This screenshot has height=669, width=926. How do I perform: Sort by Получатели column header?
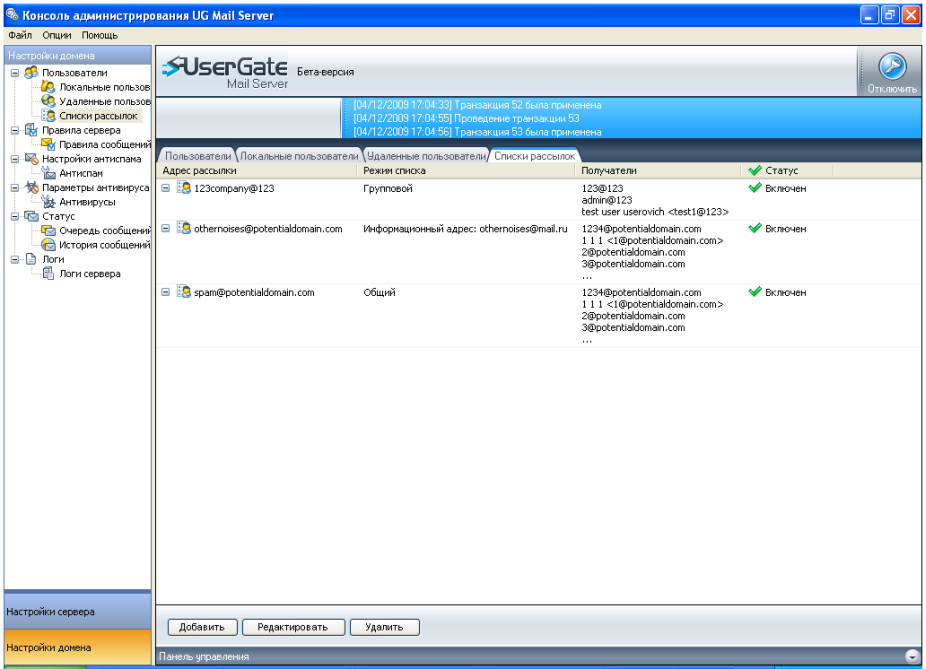(x=657, y=170)
